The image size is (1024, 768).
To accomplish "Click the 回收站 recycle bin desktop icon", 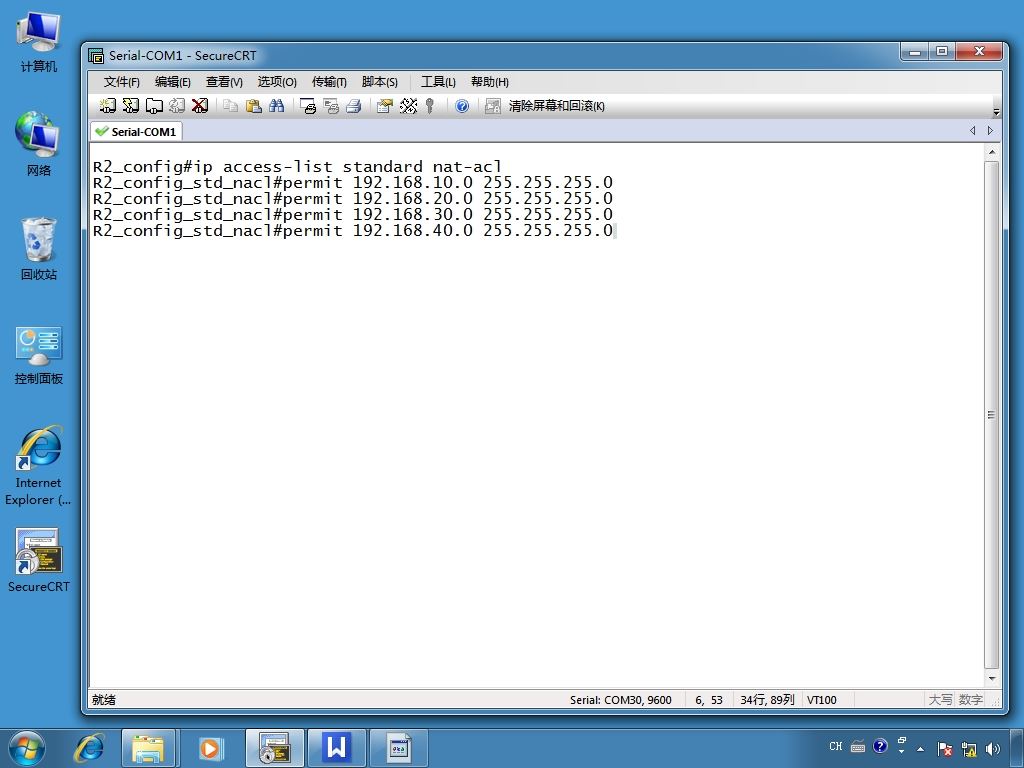I will 39,248.
